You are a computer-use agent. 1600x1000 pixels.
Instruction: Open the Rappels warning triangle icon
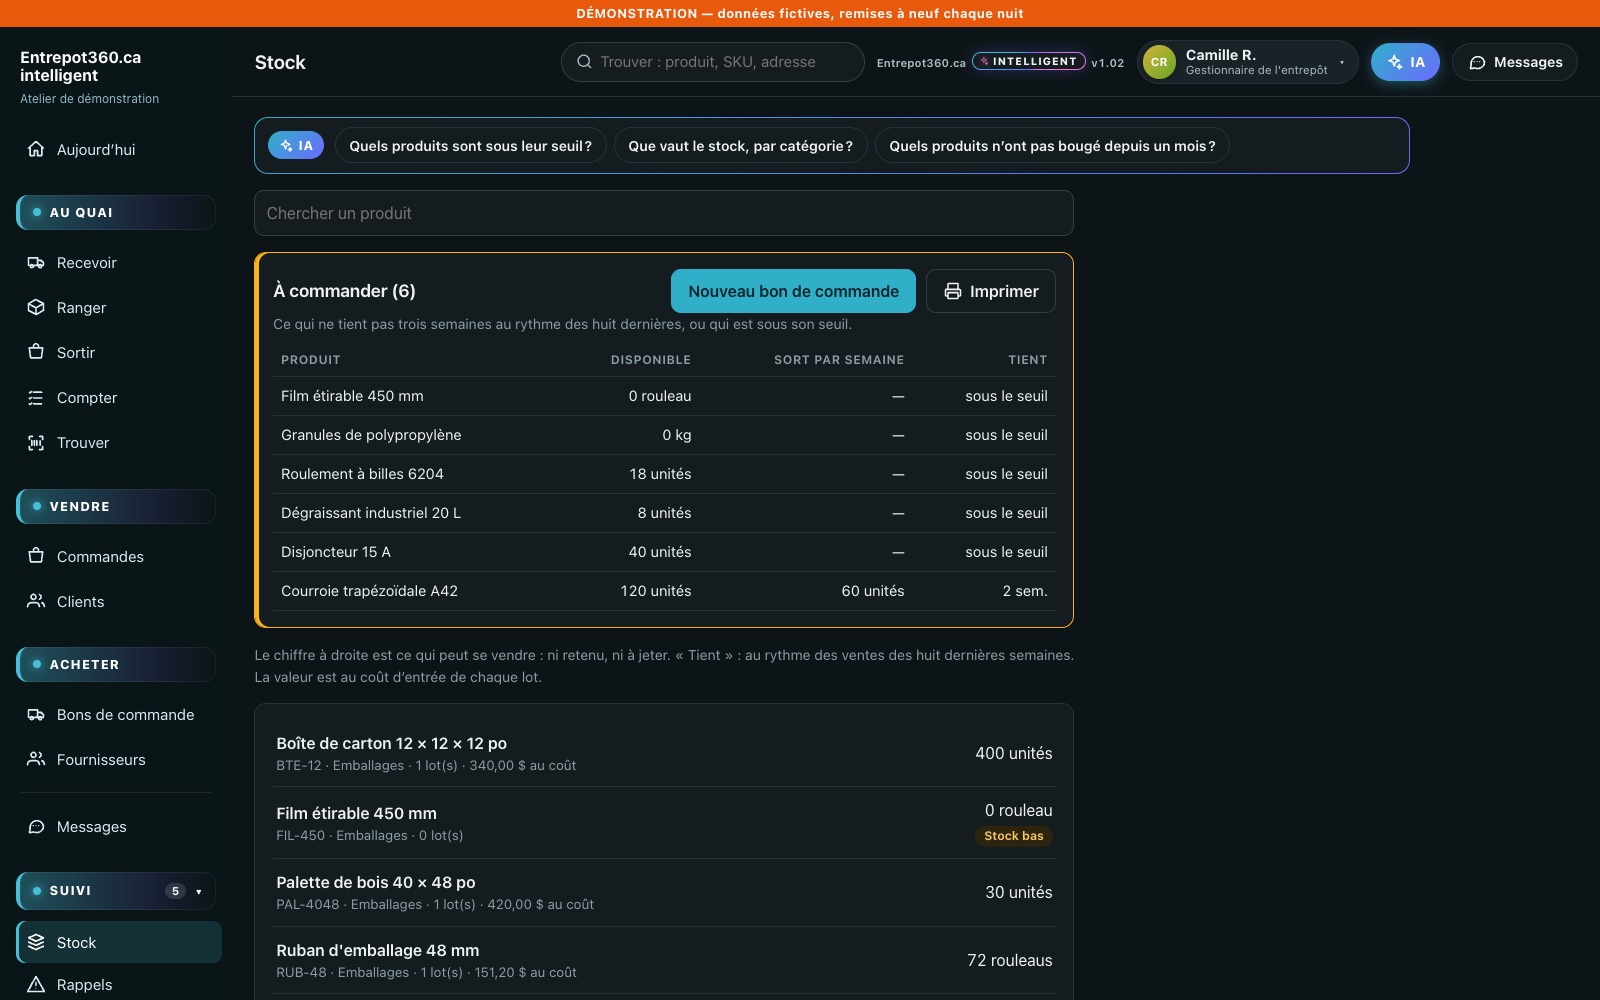(x=36, y=984)
